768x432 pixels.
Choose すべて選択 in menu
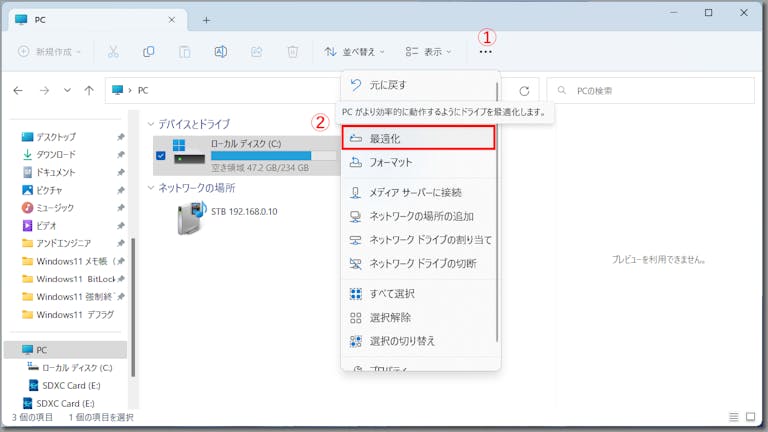coord(419,294)
